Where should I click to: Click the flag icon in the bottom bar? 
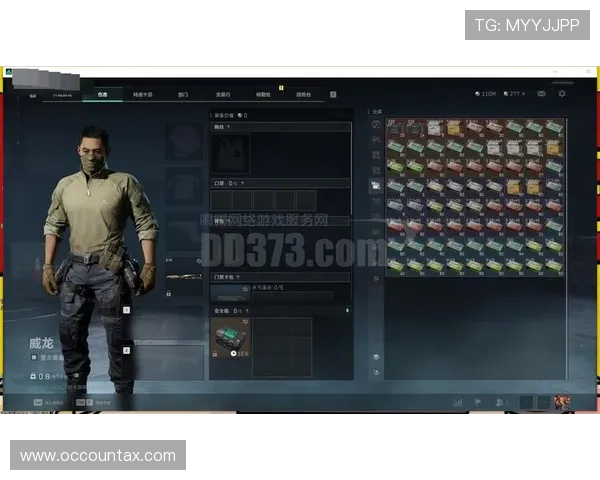[x=477, y=402]
